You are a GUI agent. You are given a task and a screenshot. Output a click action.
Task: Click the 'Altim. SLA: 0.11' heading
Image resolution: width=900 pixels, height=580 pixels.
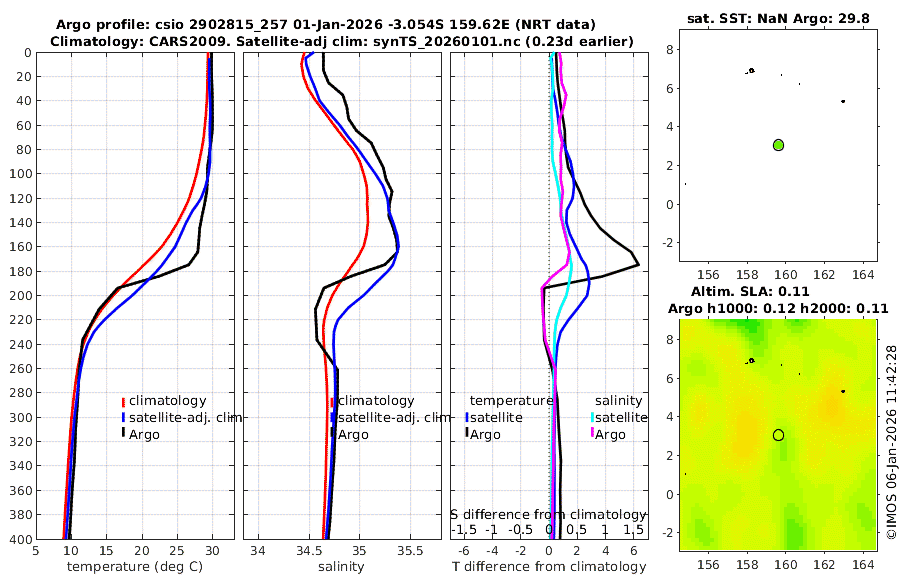tap(750, 291)
